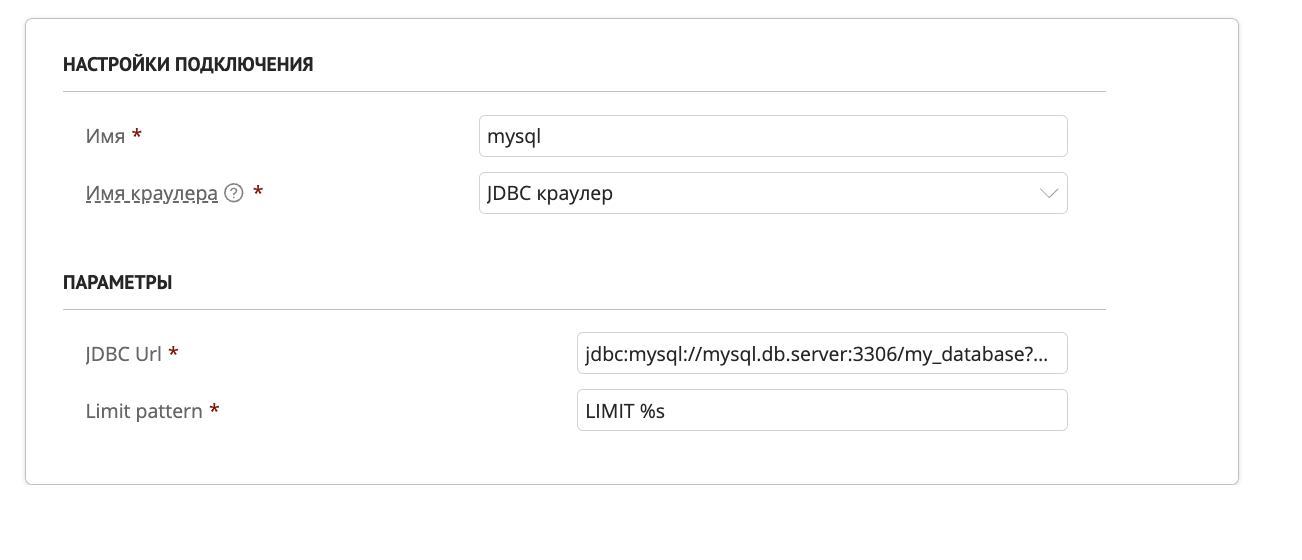Click the required asterisk next to Имя
1302x560 pixels.
pyautogui.click(x=137, y=135)
